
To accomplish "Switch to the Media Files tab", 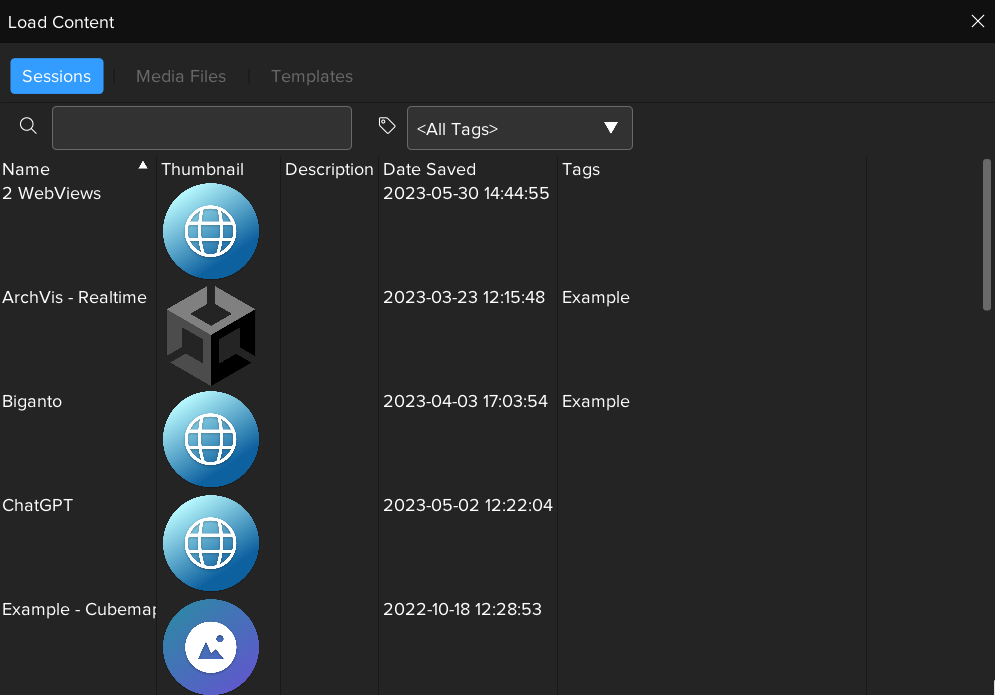I will click(181, 76).
